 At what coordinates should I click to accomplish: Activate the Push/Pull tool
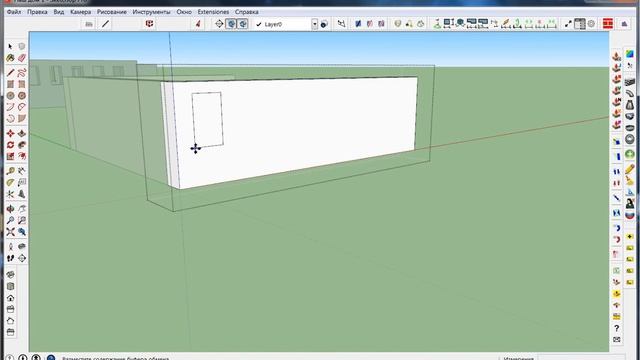click(x=22, y=133)
